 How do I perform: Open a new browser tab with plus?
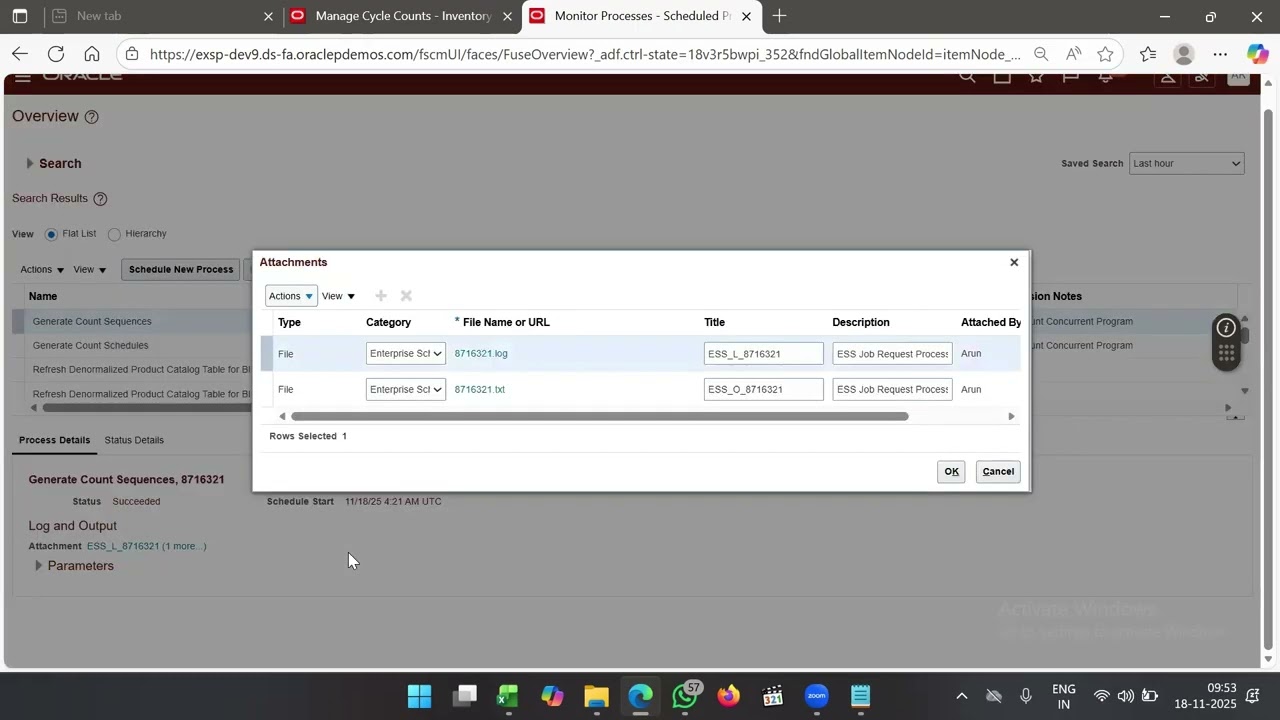point(779,16)
